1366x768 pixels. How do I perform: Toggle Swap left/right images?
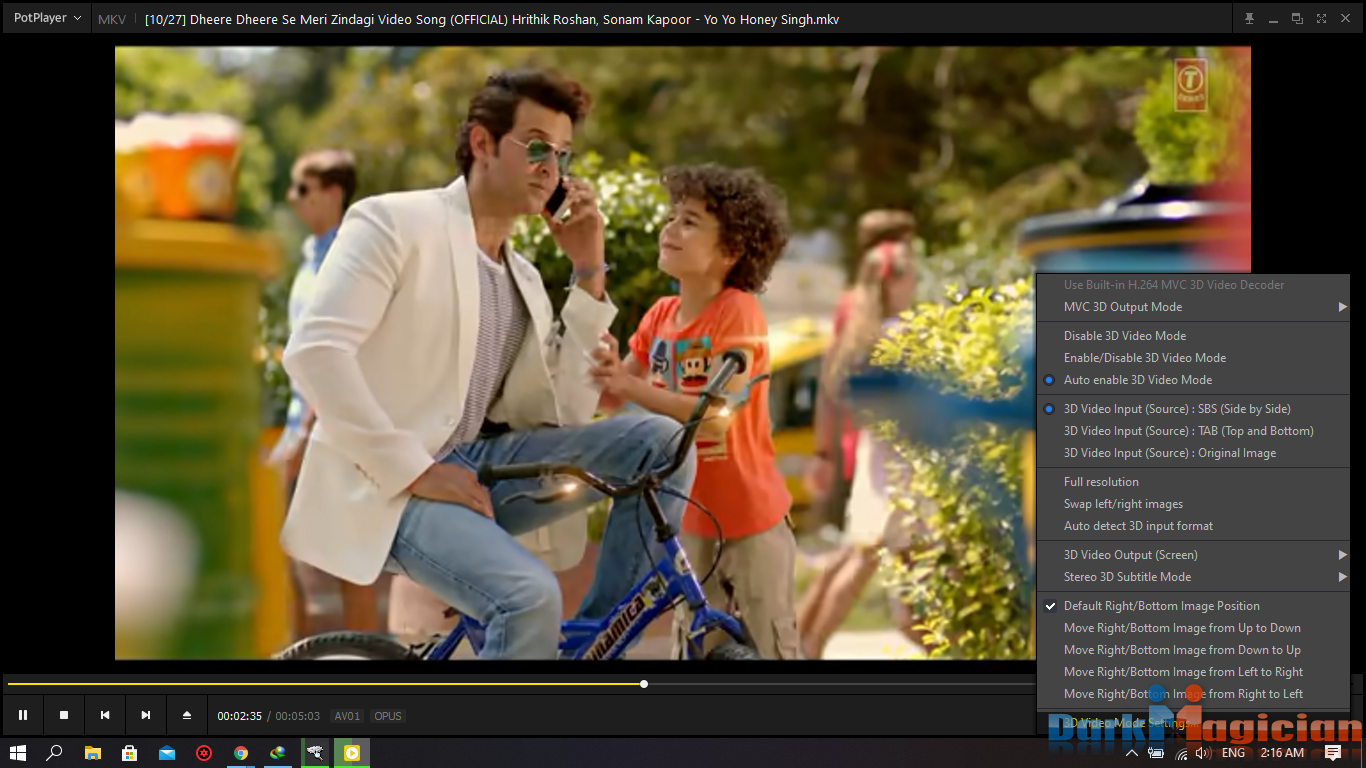pos(1193,504)
